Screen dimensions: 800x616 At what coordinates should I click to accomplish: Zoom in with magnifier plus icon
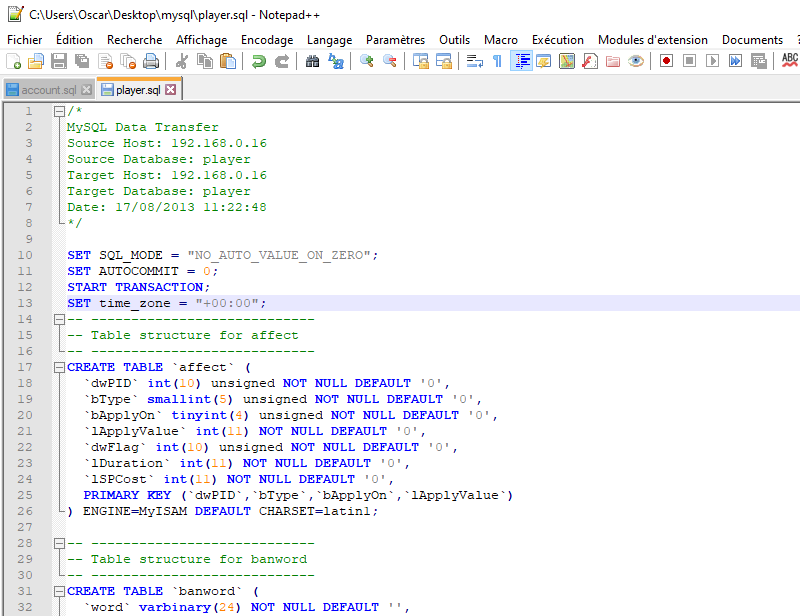click(366, 61)
